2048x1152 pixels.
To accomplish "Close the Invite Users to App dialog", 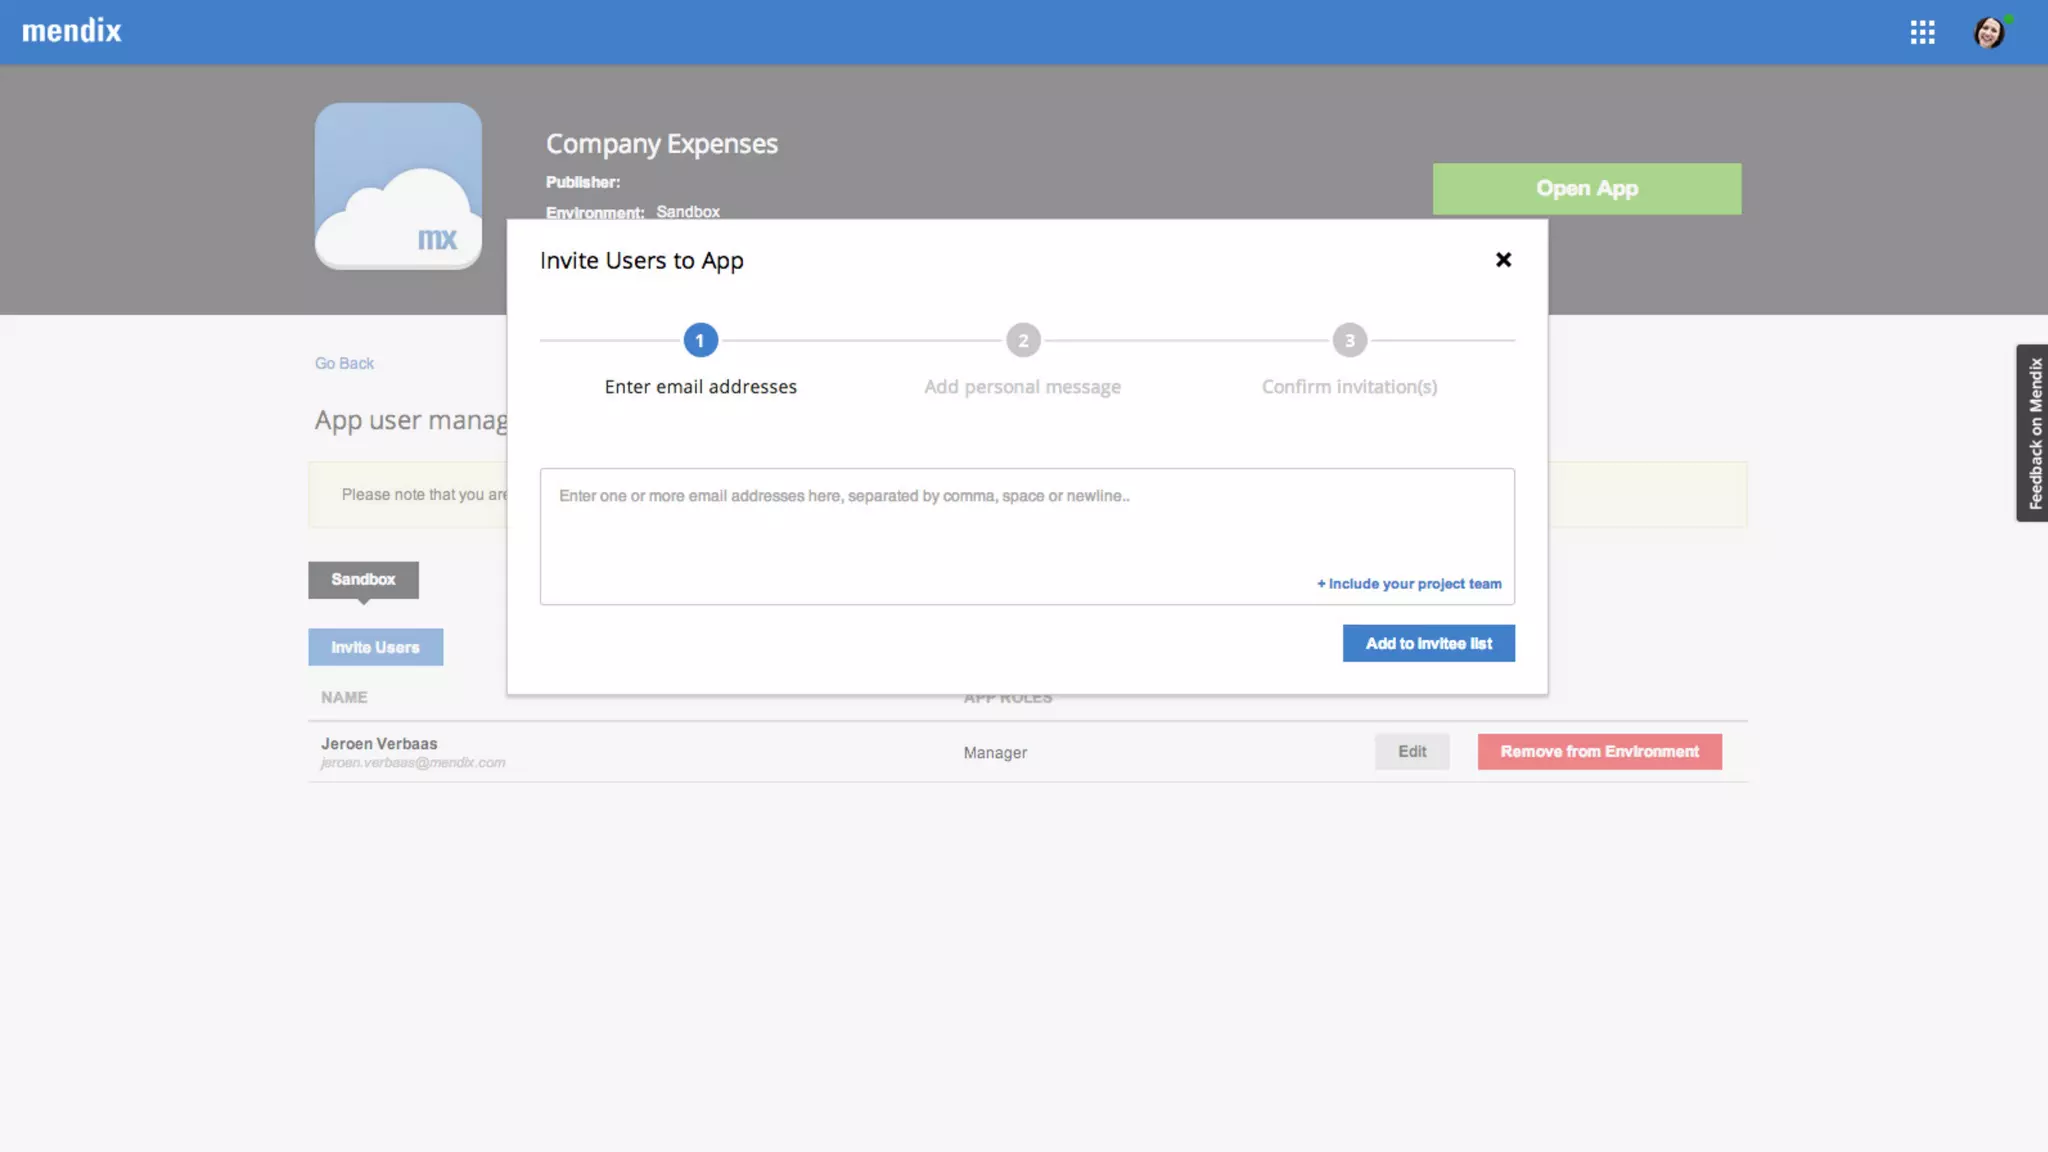I will 1503,260.
